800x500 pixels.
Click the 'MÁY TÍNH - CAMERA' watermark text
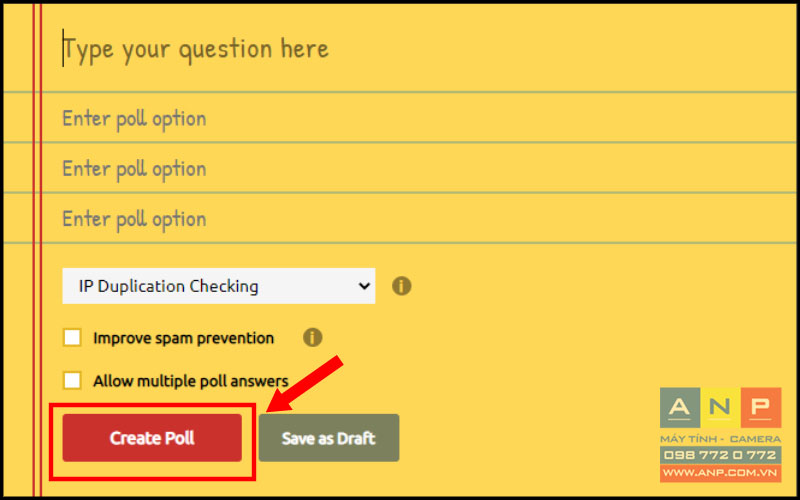pos(720,439)
